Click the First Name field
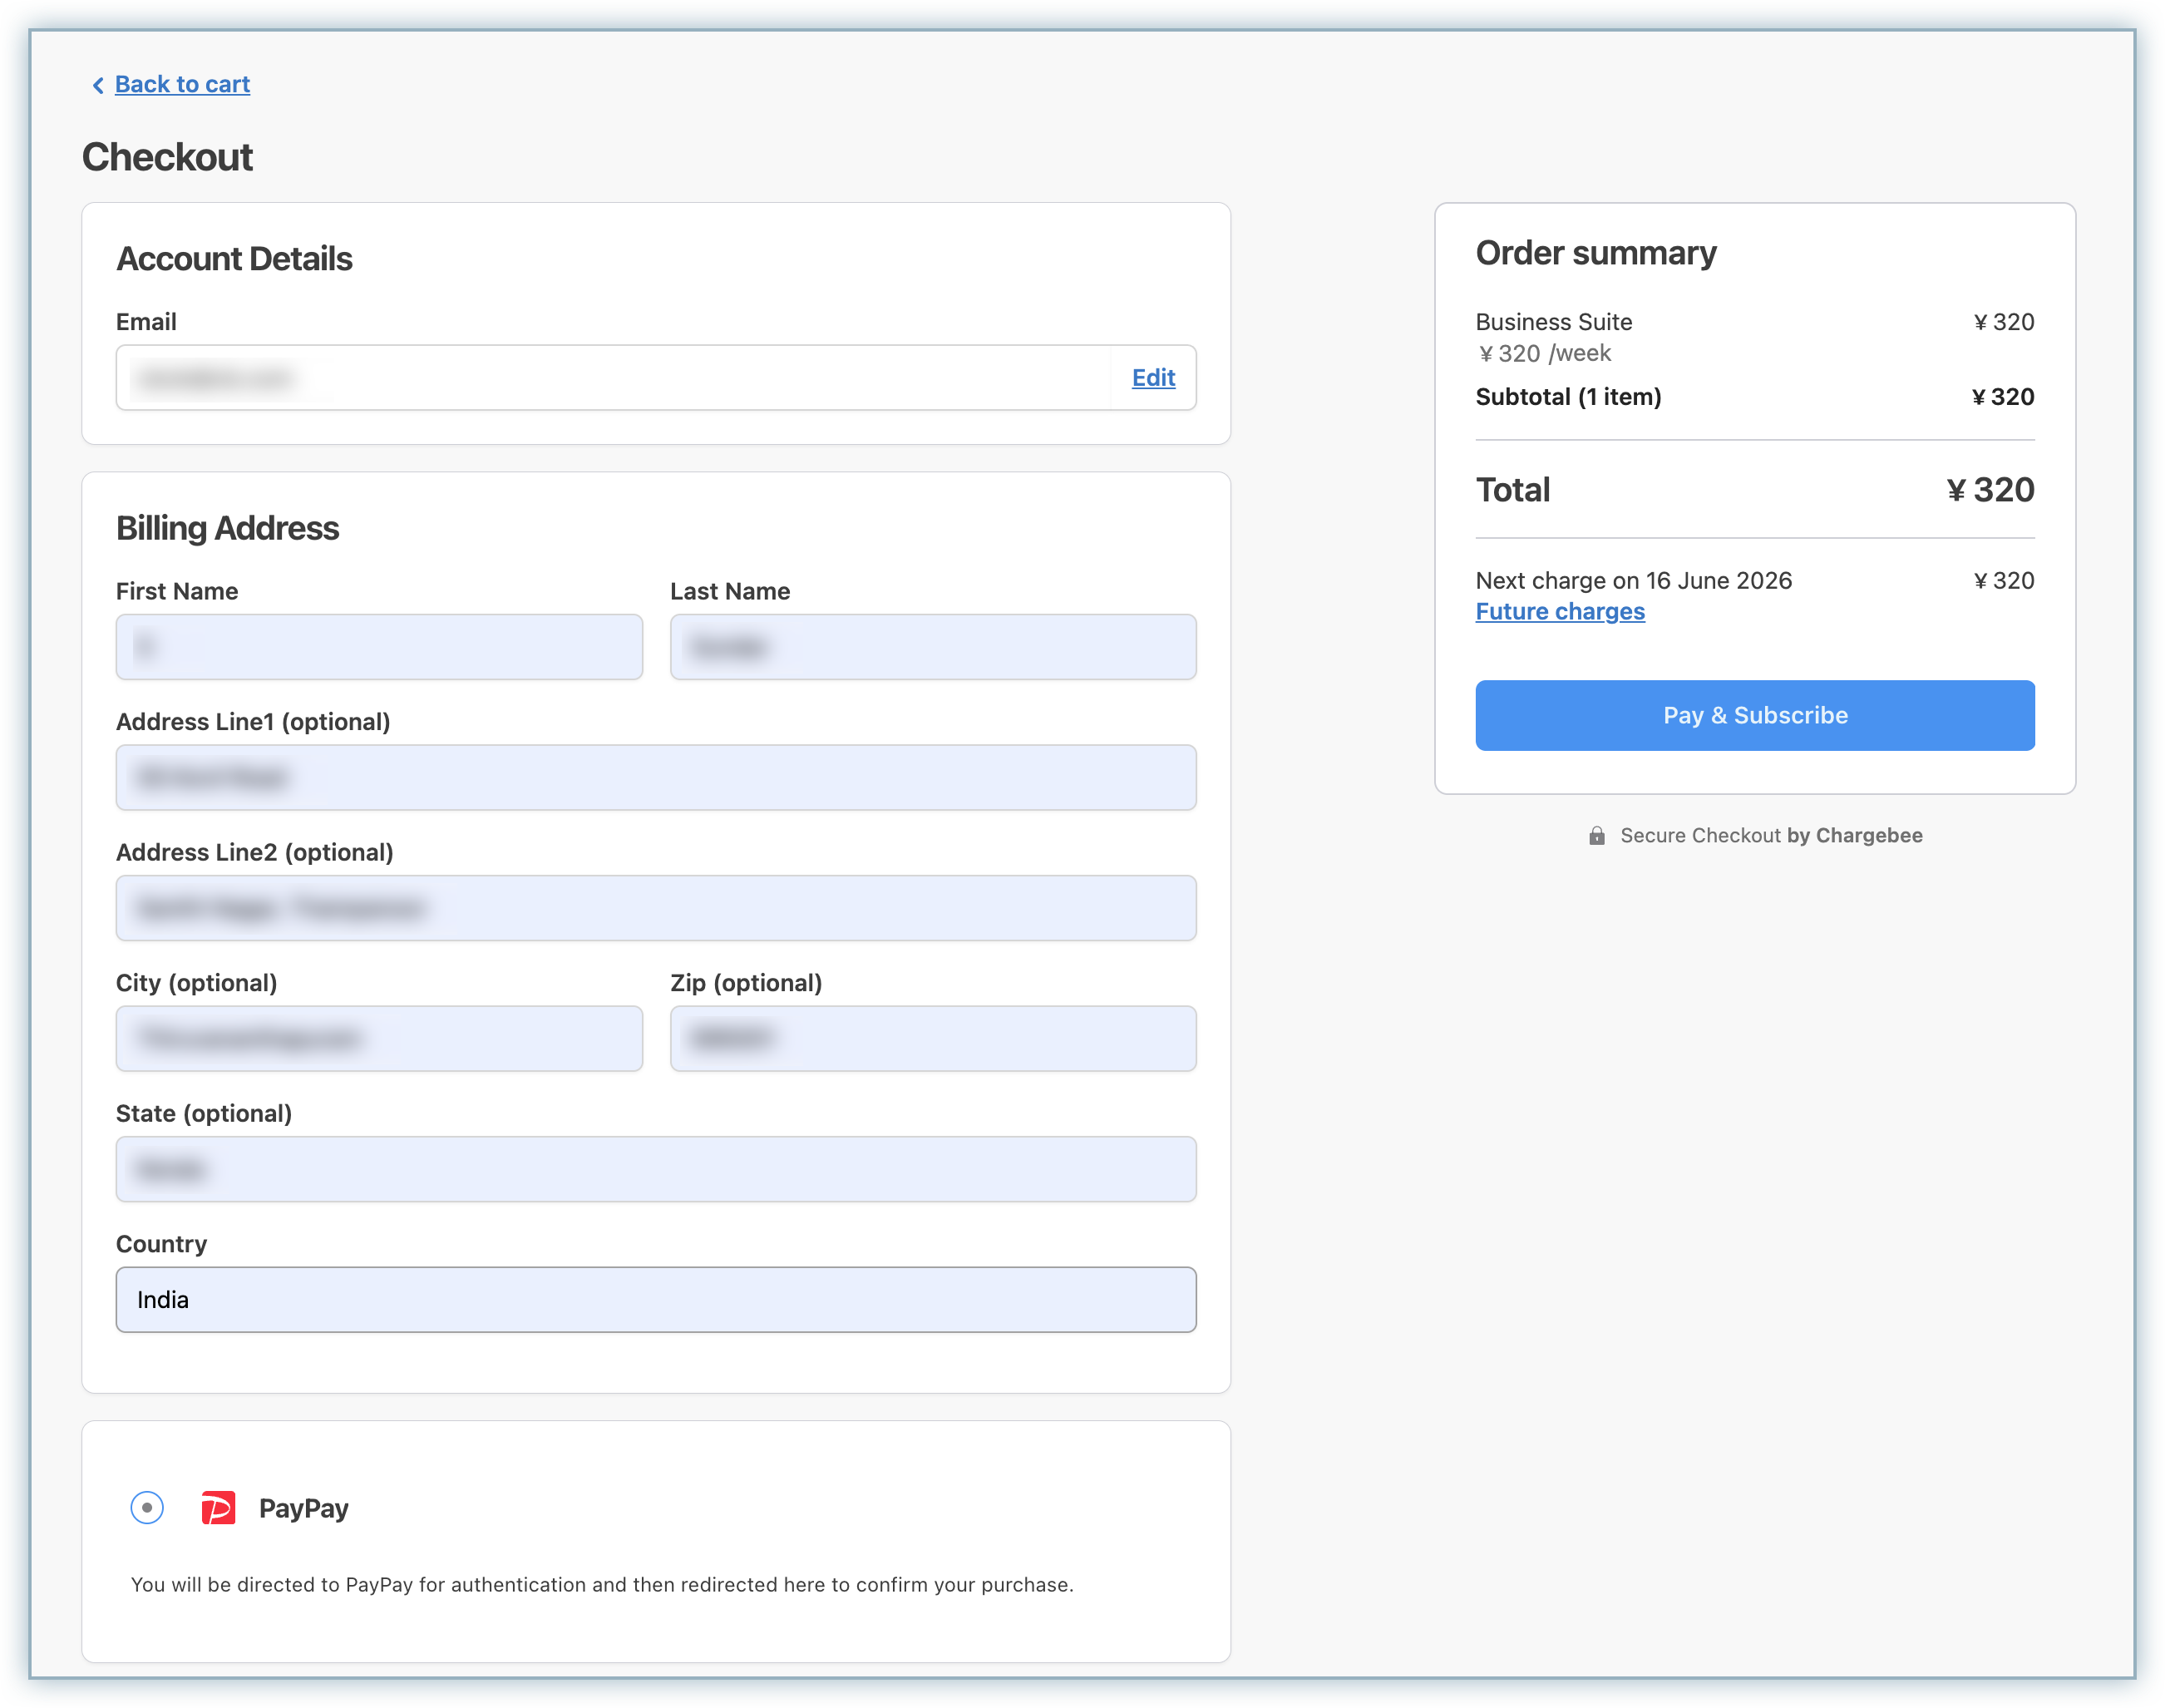Image resolution: width=2165 pixels, height=1708 pixels. click(379, 647)
